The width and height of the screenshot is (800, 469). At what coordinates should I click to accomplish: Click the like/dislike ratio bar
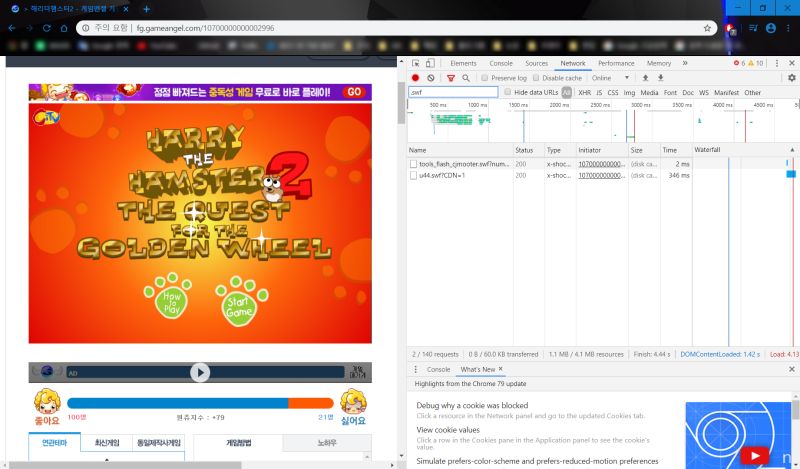pyautogui.click(x=200, y=403)
